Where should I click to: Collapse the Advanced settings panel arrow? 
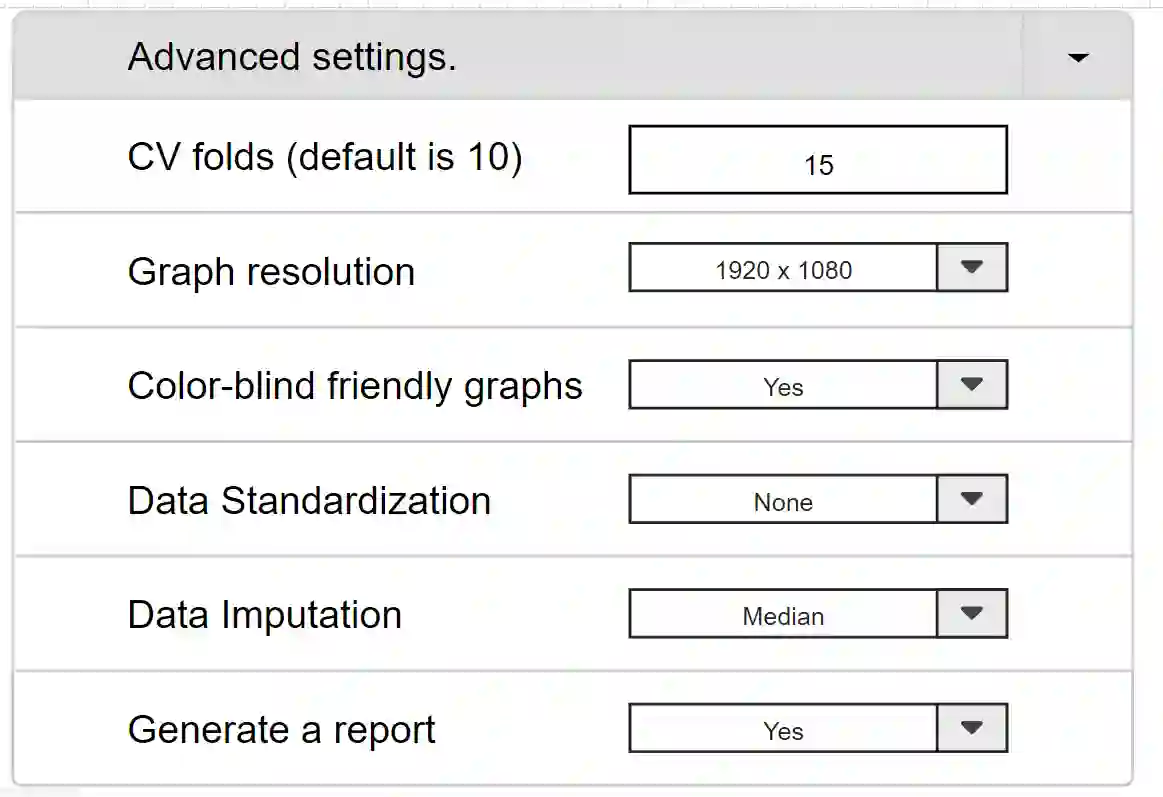tap(1077, 58)
